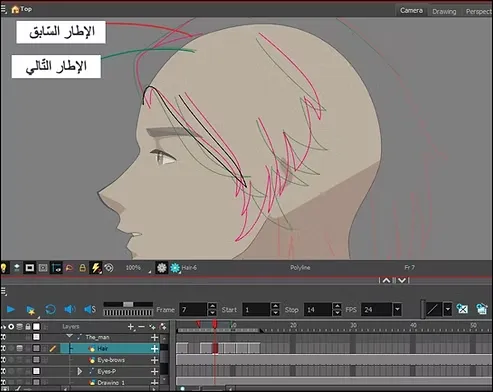
Task: Toggle the safe area icon
Action: [43, 268]
